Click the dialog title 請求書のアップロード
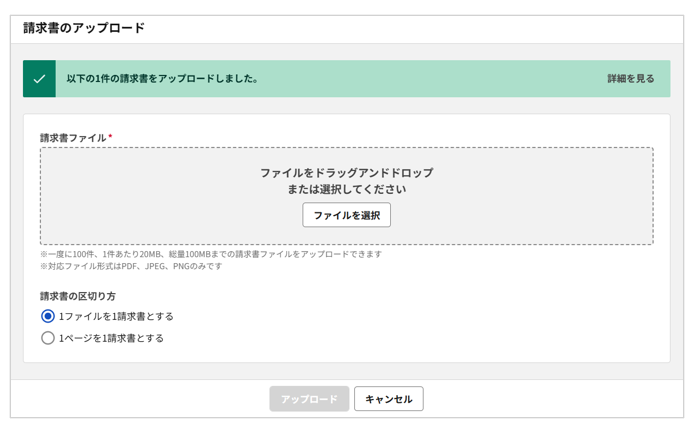 [84, 28]
